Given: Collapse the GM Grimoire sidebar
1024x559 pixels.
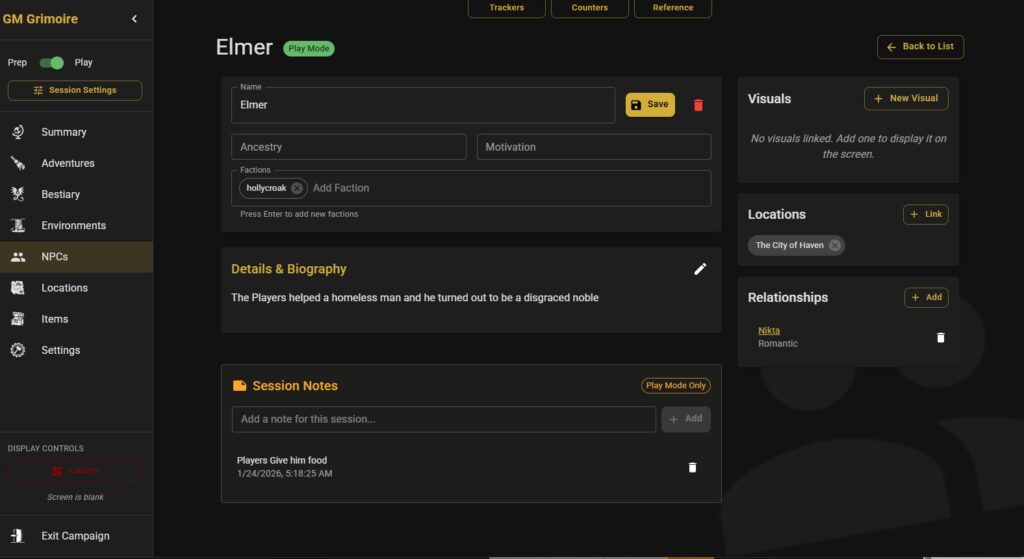Looking at the screenshot, I should click(x=135, y=19).
